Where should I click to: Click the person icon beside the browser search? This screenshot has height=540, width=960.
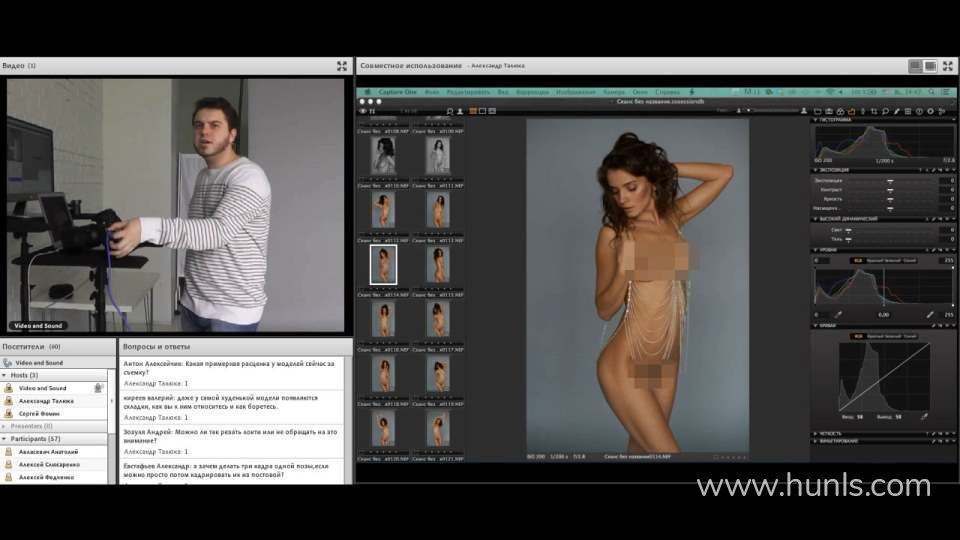click(460, 111)
